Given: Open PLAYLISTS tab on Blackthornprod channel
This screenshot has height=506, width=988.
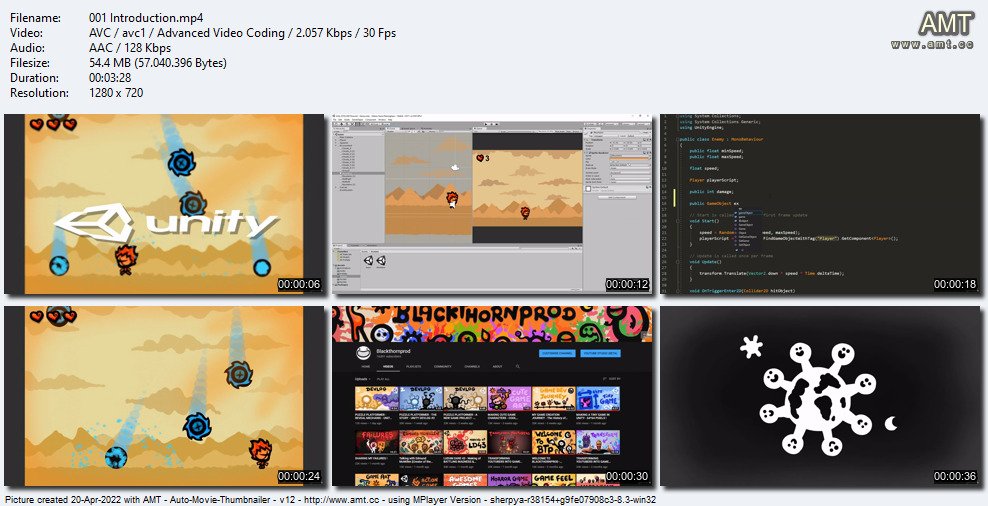Looking at the screenshot, I should [413, 366].
